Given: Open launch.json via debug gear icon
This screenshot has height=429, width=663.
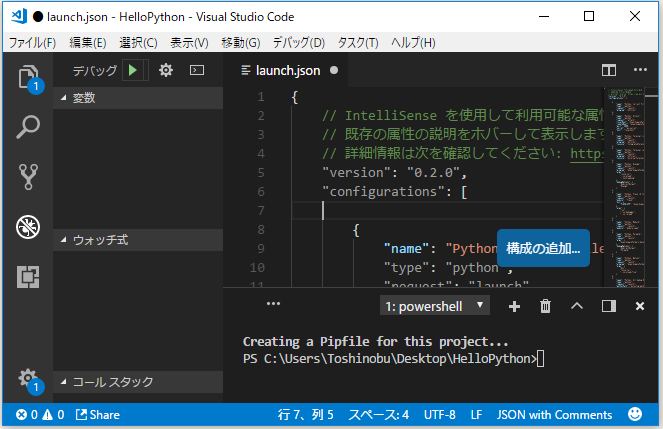Looking at the screenshot, I should click(166, 70).
